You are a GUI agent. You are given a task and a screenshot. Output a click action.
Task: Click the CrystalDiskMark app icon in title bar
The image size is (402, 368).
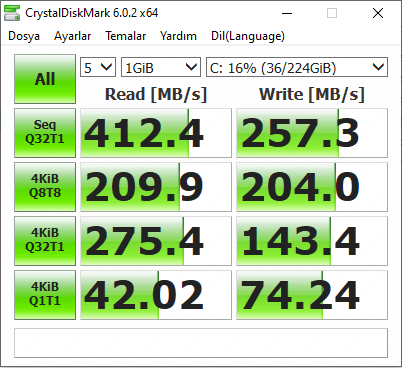click(12, 13)
